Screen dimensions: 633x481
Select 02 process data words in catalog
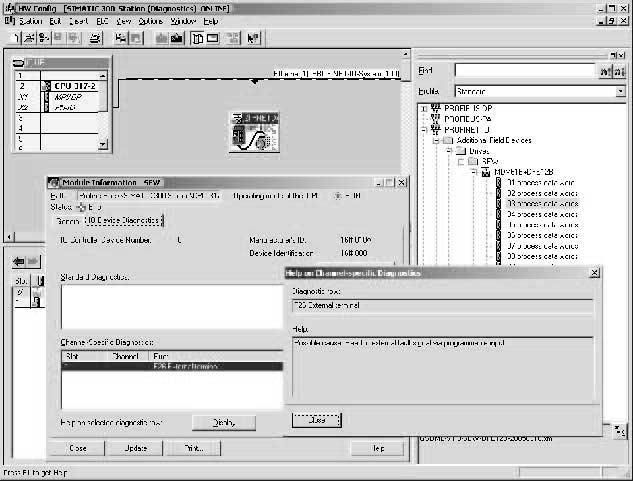[542, 193]
